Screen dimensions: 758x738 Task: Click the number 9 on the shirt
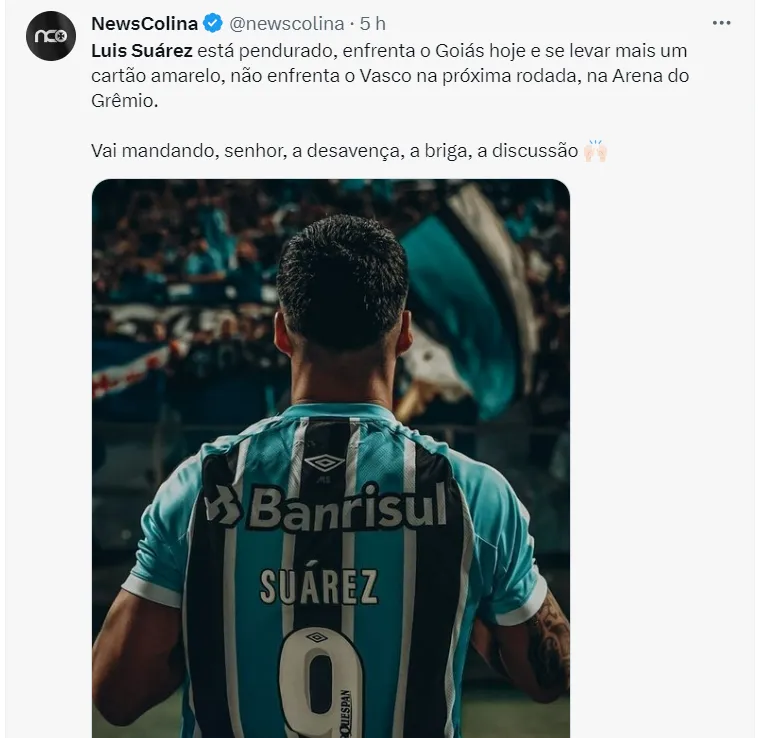coord(321,682)
